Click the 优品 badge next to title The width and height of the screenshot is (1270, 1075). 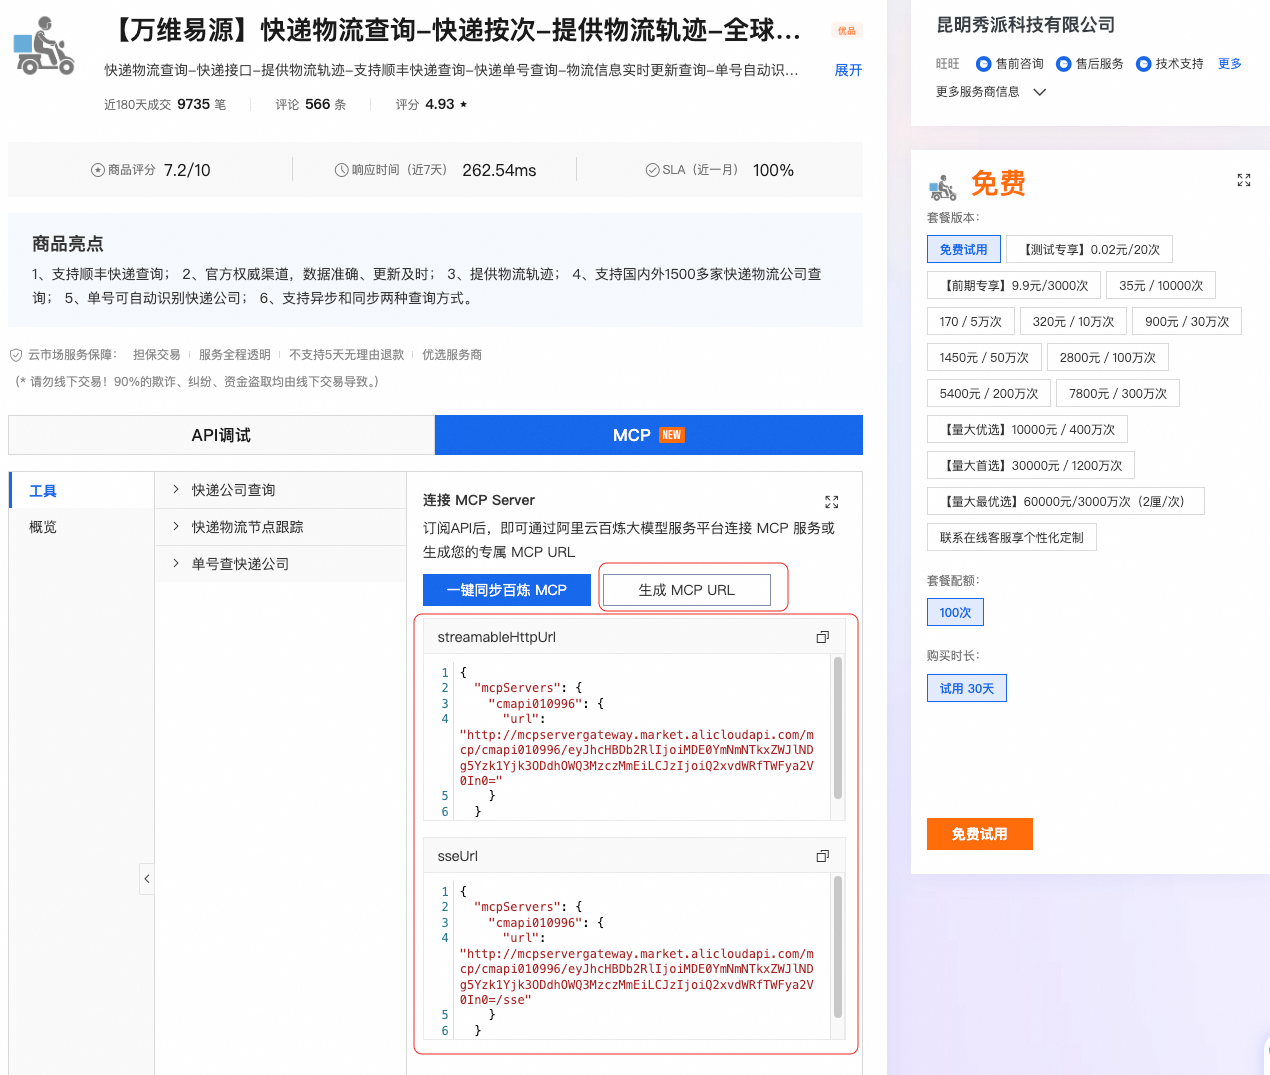(847, 31)
